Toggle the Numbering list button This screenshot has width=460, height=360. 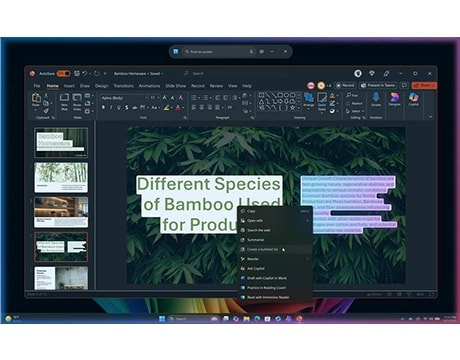tap(206, 98)
